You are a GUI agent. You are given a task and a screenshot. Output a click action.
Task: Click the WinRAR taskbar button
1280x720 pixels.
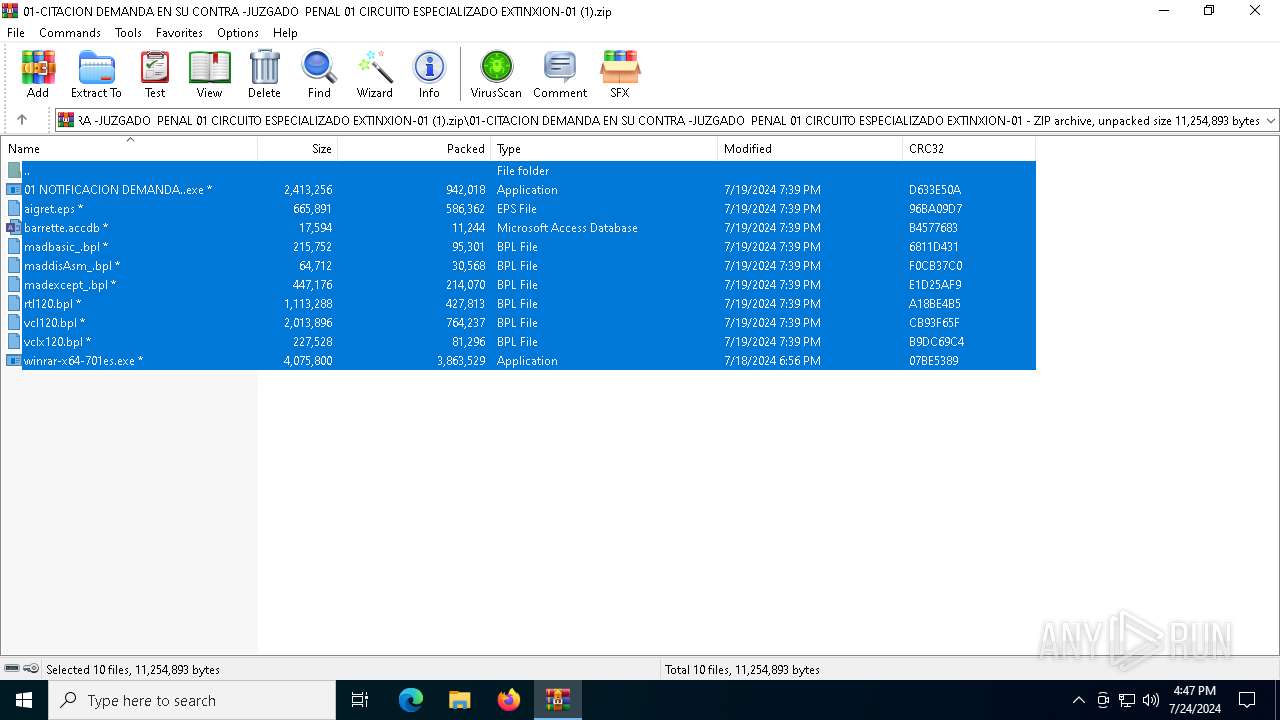coord(558,700)
